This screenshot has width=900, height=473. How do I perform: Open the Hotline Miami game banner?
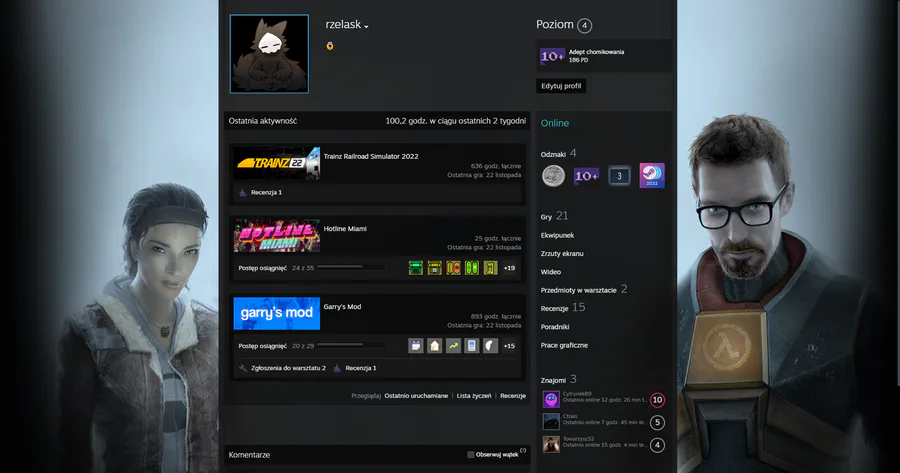point(277,235)
